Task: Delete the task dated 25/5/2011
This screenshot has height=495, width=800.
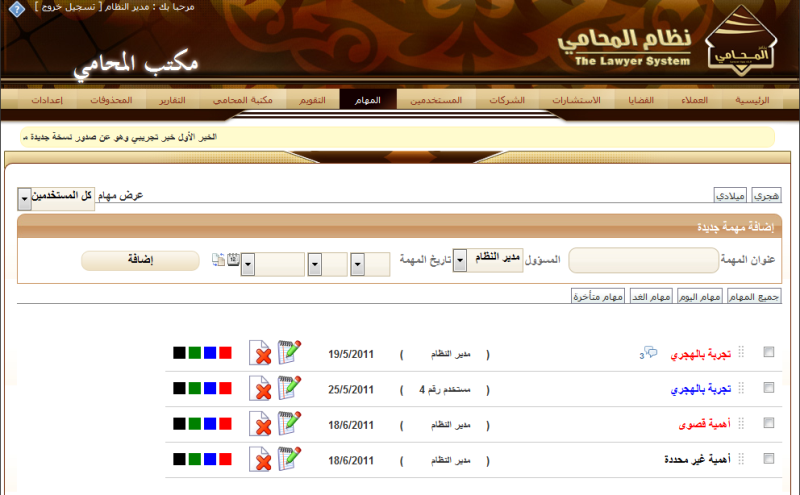Action: [x=262, y=387]
